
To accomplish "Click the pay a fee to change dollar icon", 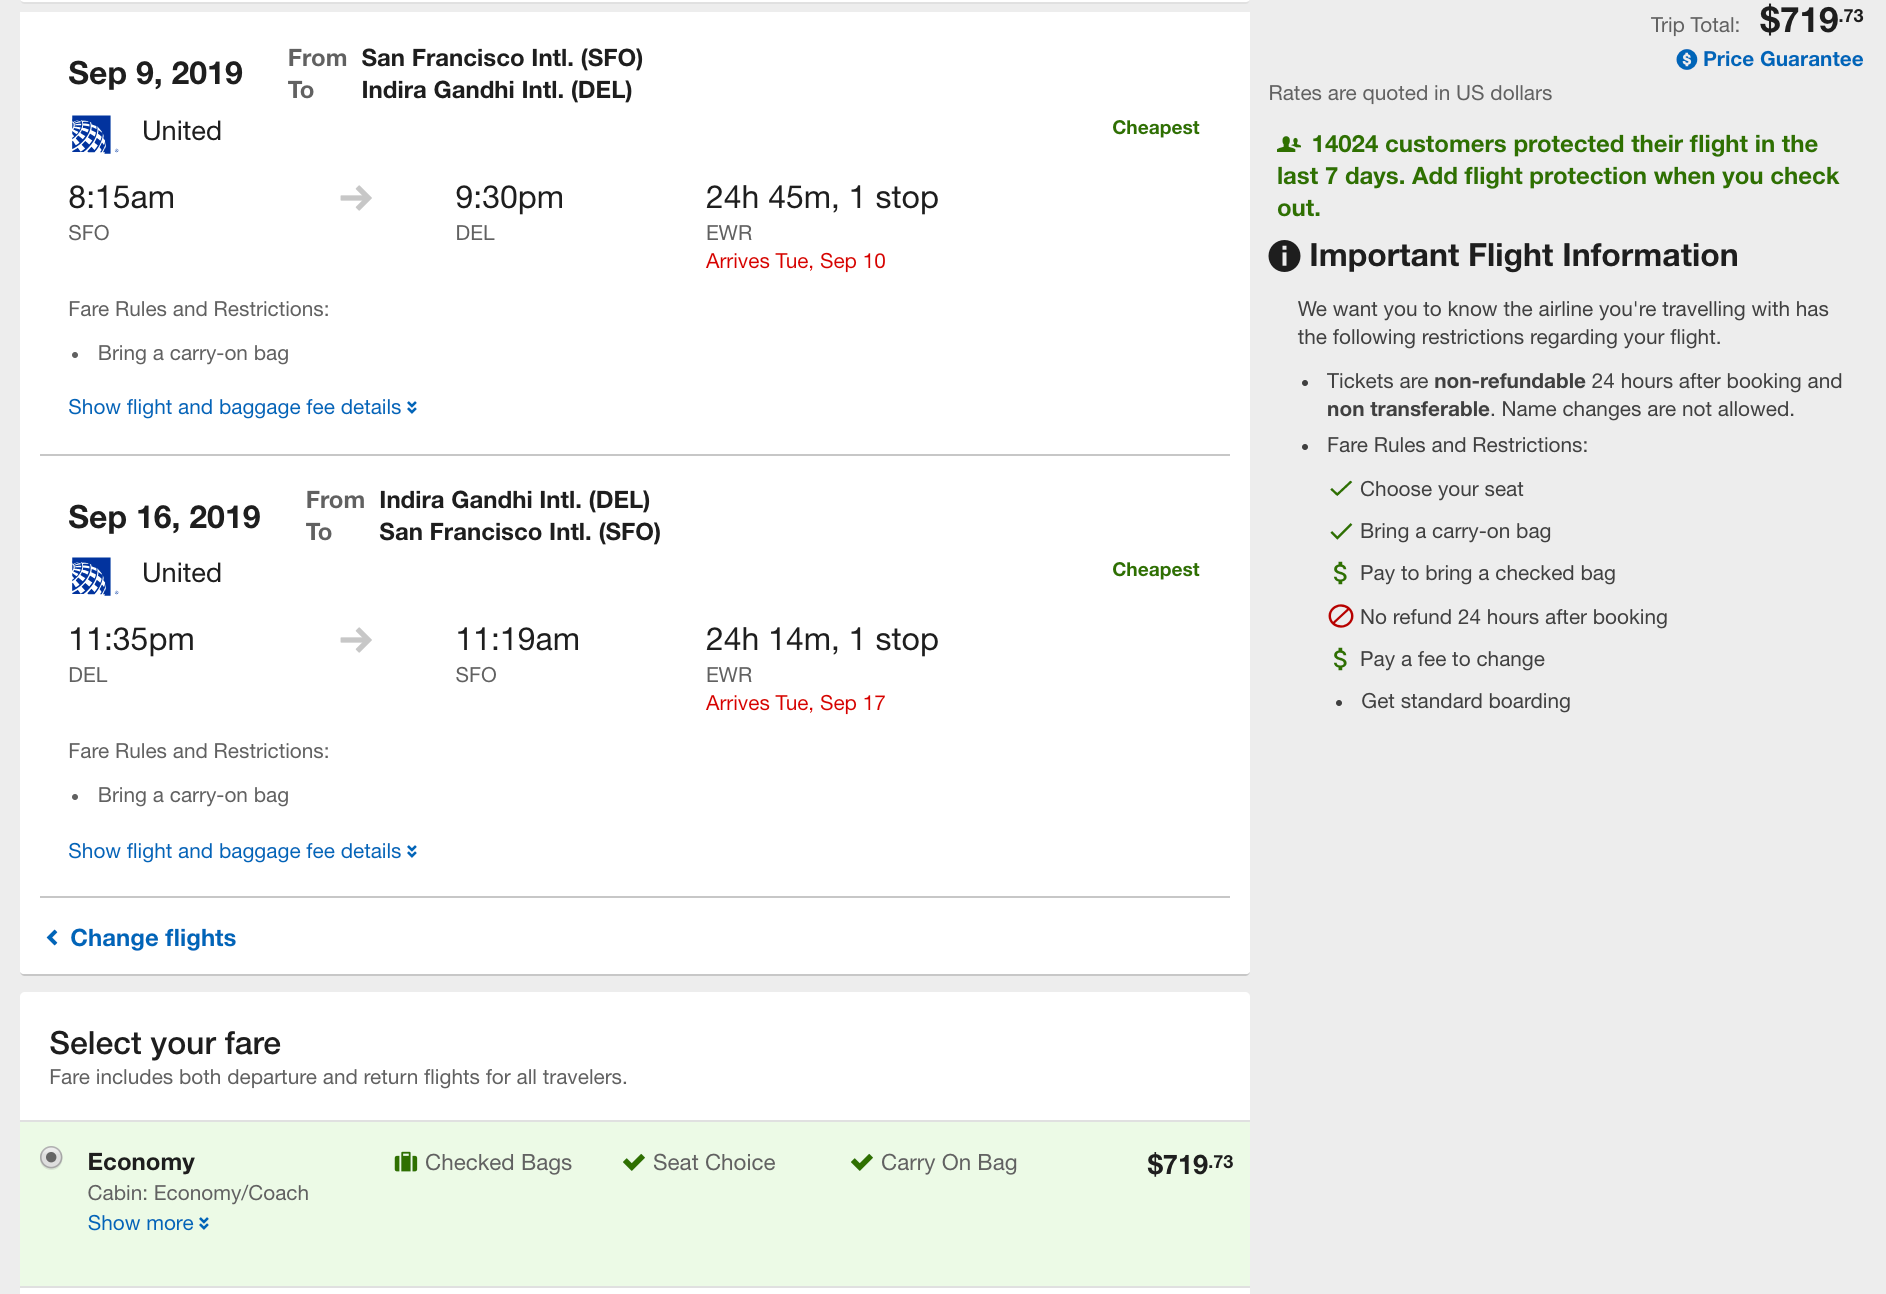I will 1340,659.
